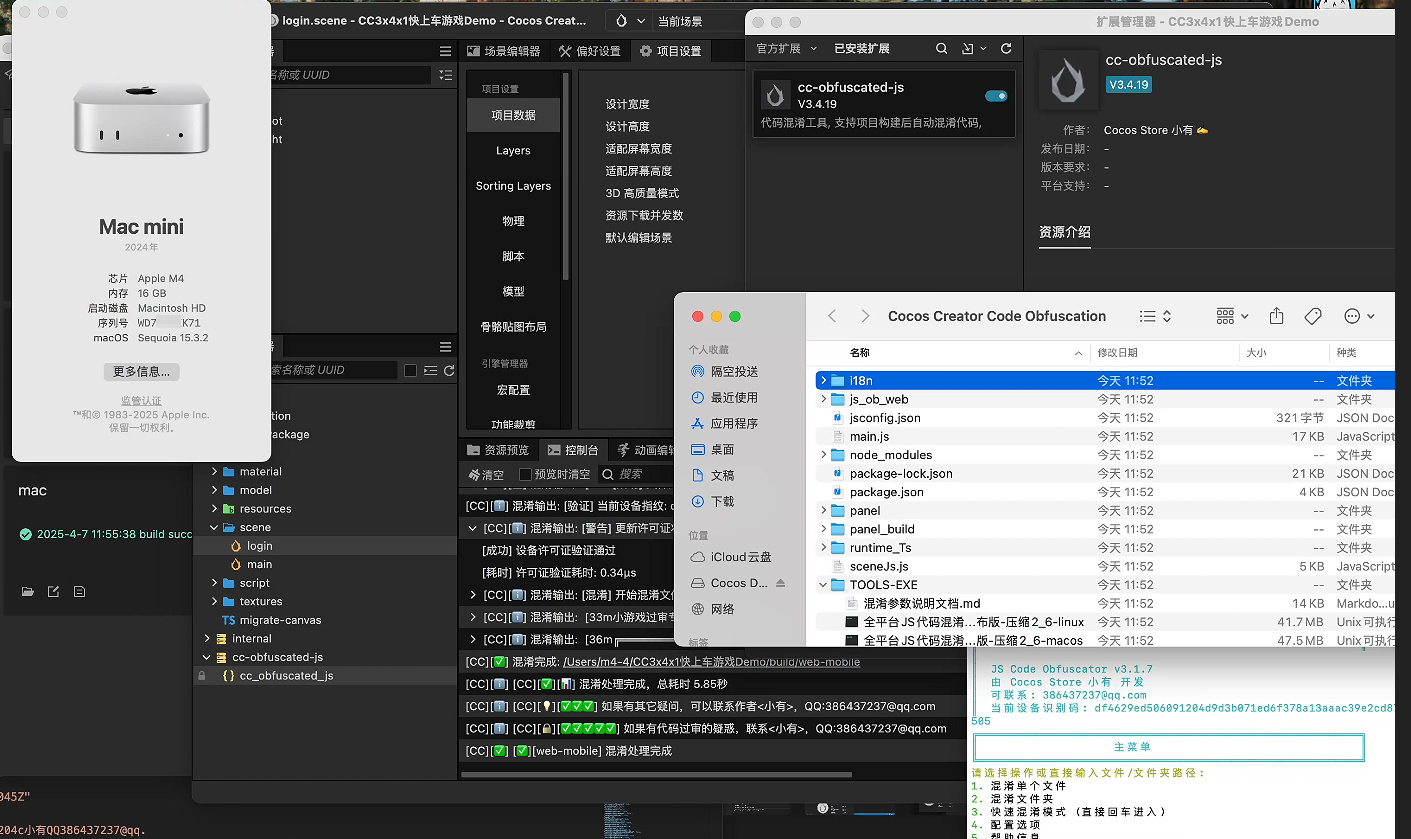Image resolution: width=1411 pixels, height=839 pixels.
Task: Click the console search magnifier icon
Action: coord(607,474)
